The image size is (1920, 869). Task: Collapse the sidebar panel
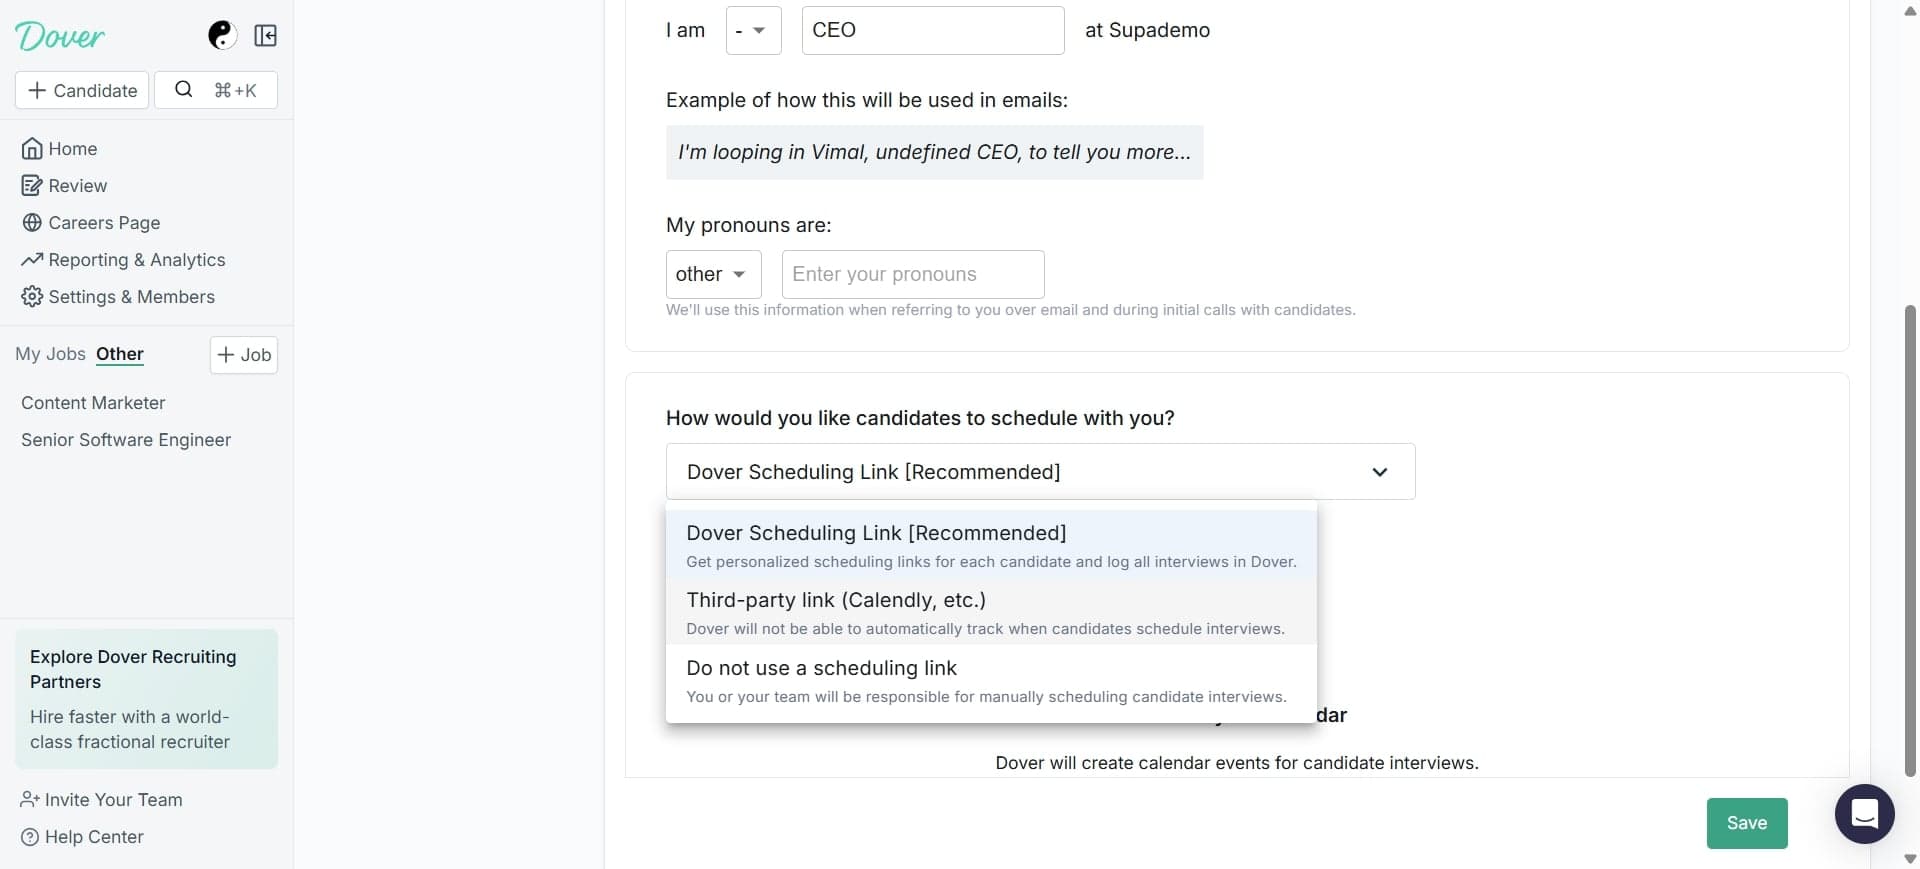[x=265, y=35]
